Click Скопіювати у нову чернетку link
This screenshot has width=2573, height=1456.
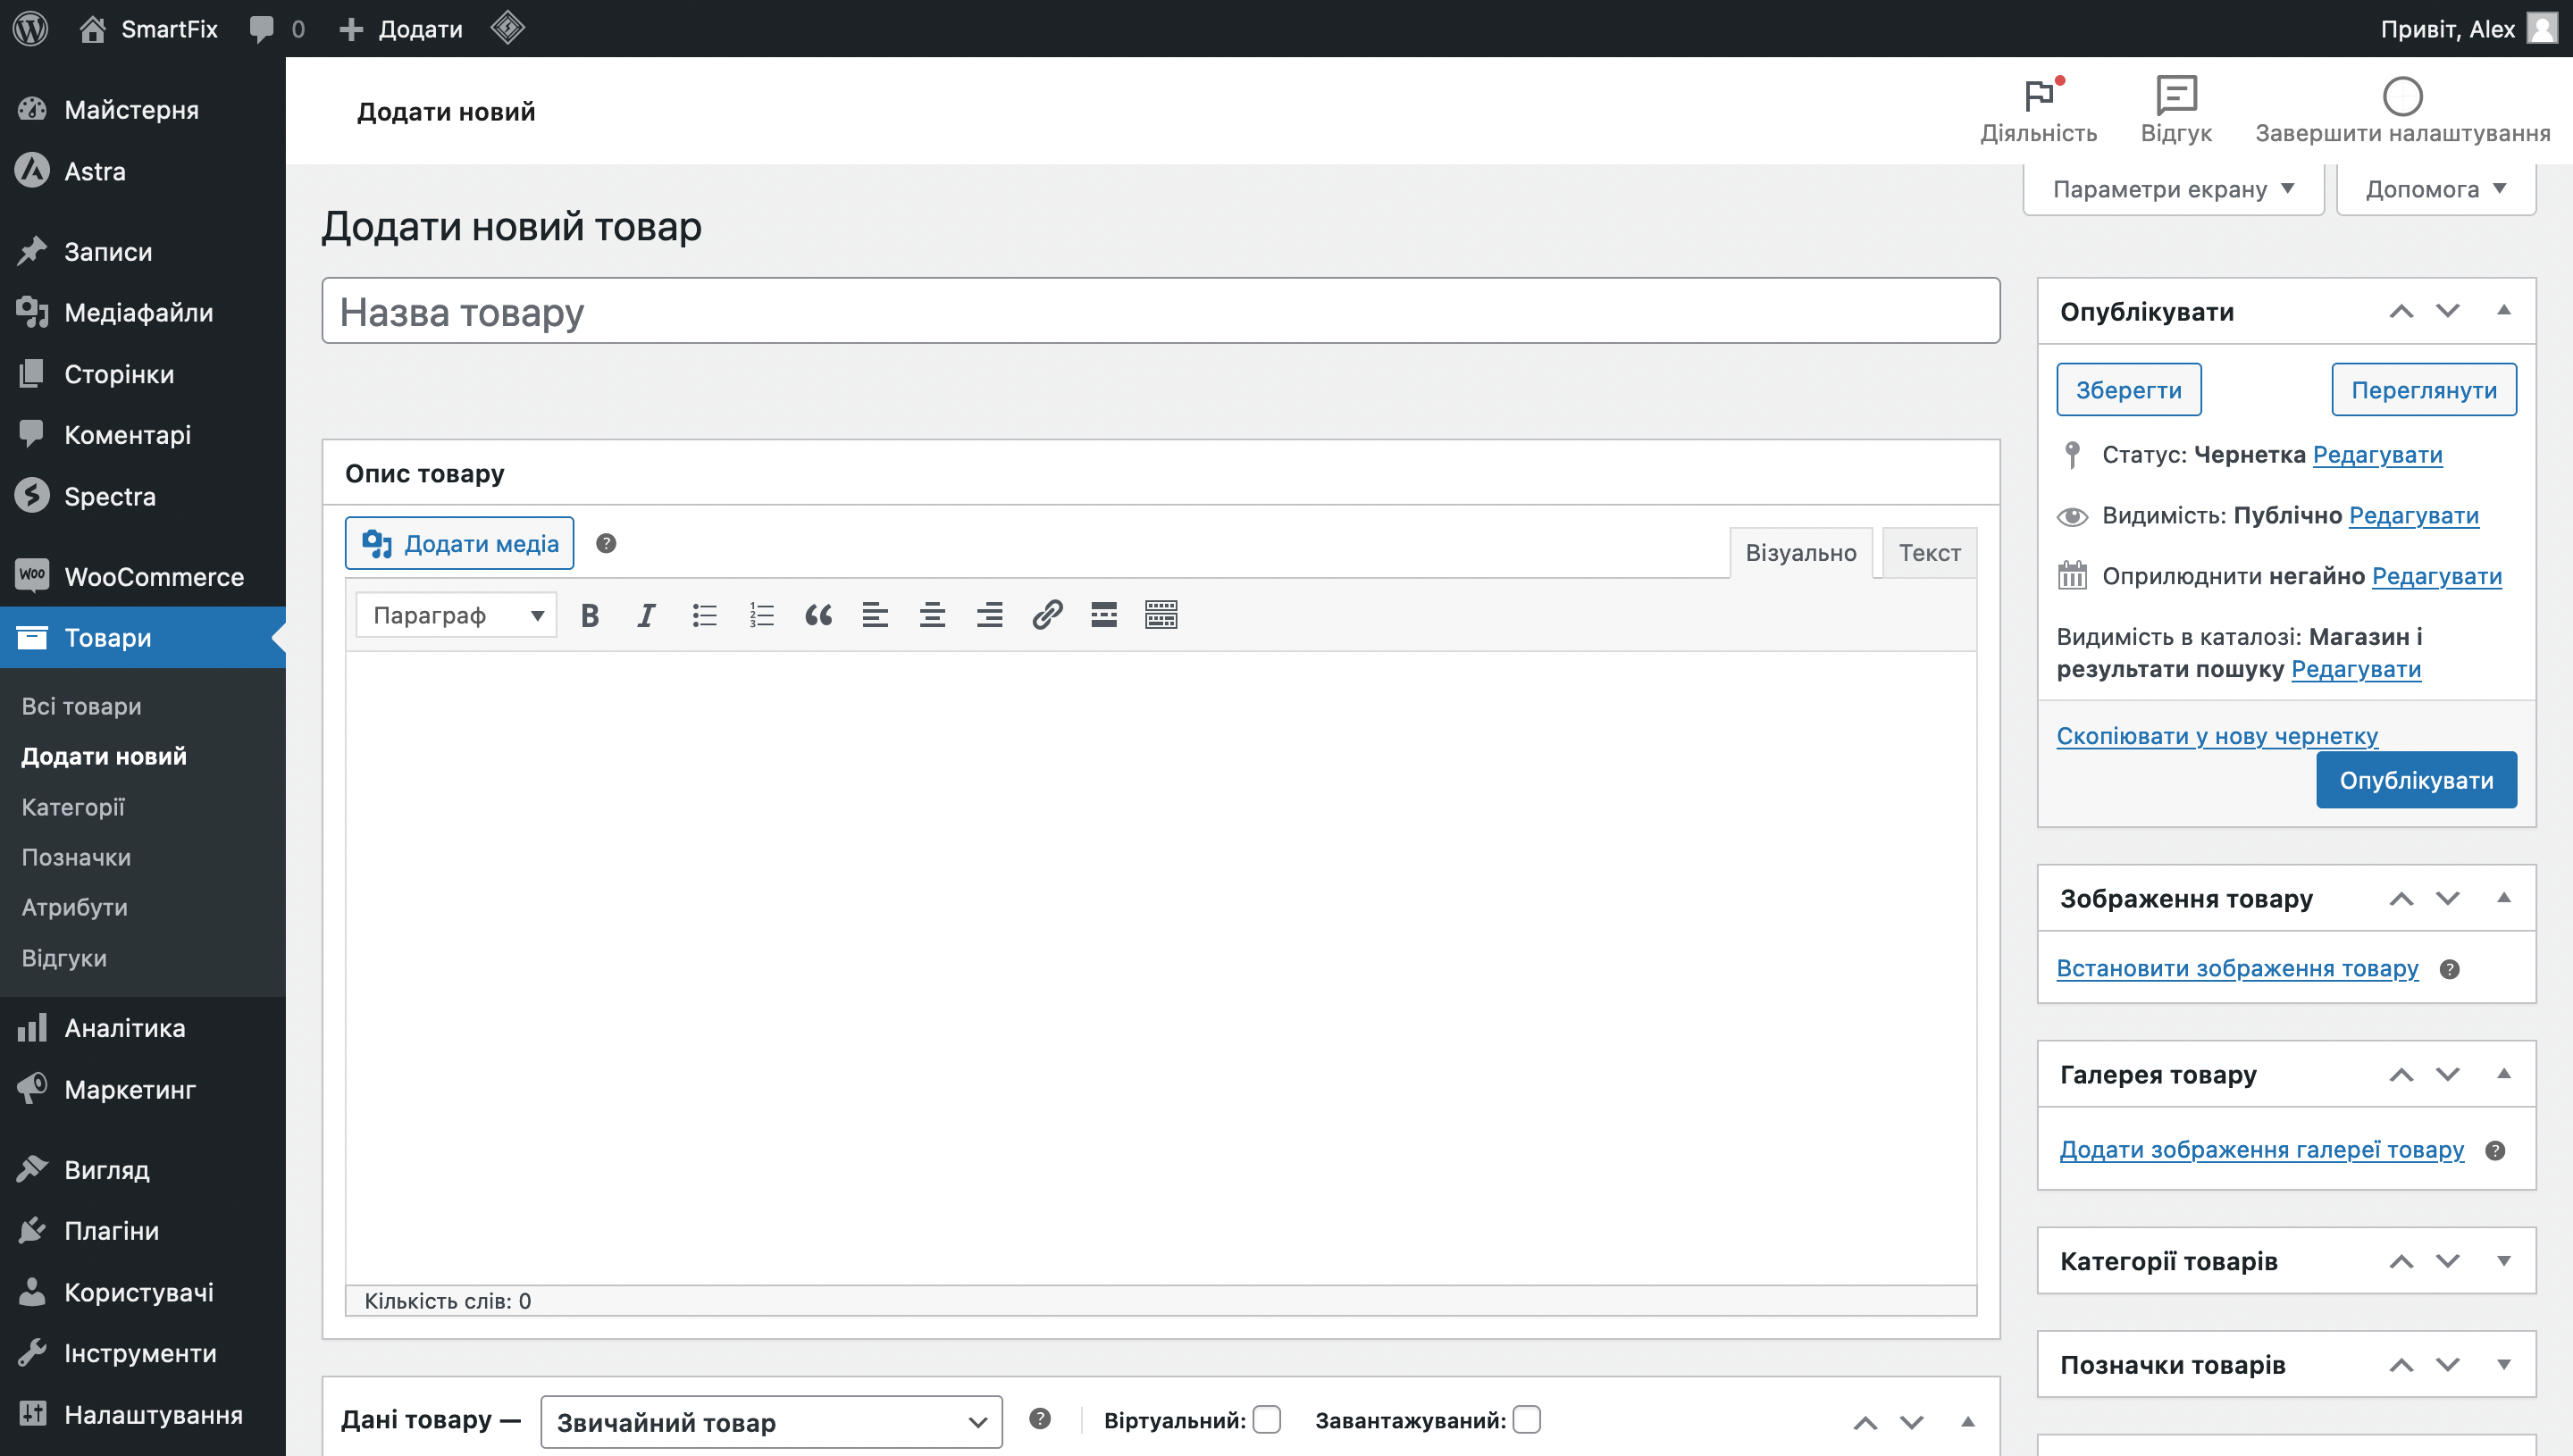pyautogui.click(x=2217, y=736)
